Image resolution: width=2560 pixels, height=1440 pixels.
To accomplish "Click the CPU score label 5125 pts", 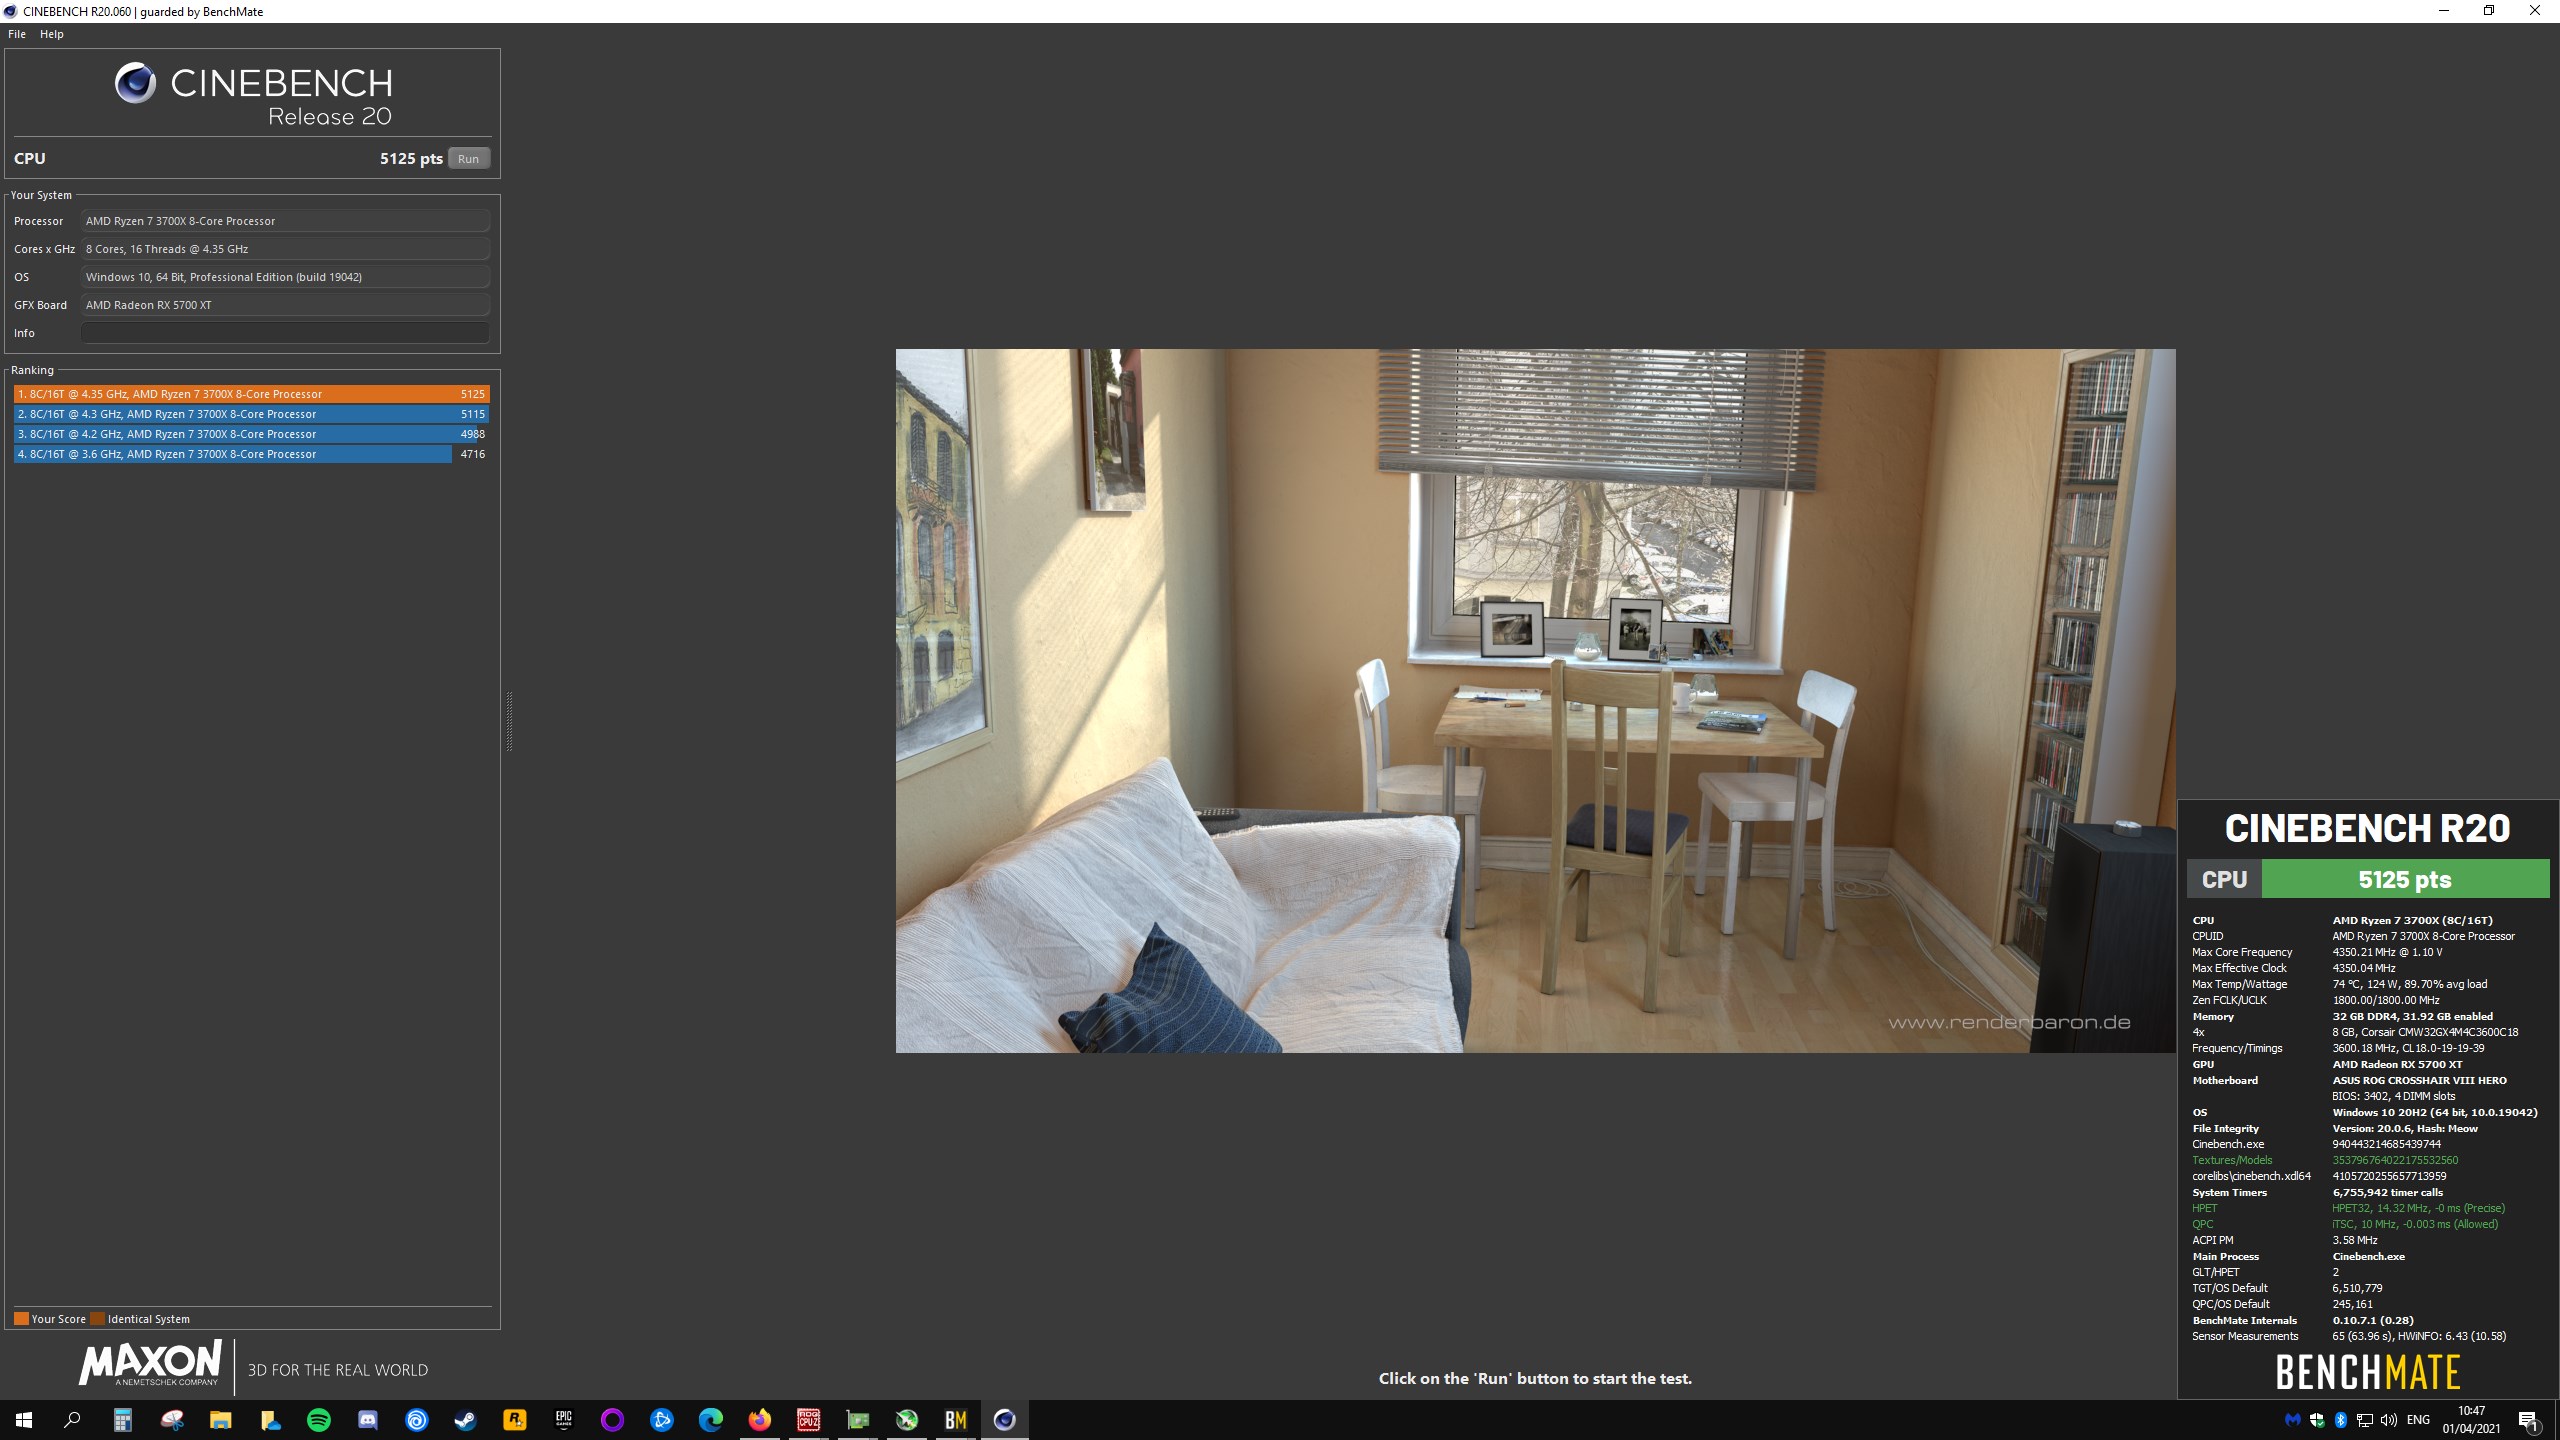I will pyautogui.click(x=411, y=158).
